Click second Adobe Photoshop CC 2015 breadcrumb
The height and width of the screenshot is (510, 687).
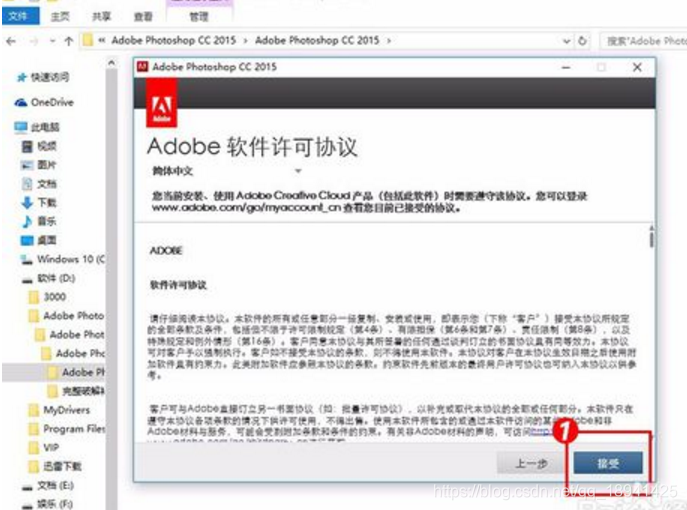tap(317, 40)
